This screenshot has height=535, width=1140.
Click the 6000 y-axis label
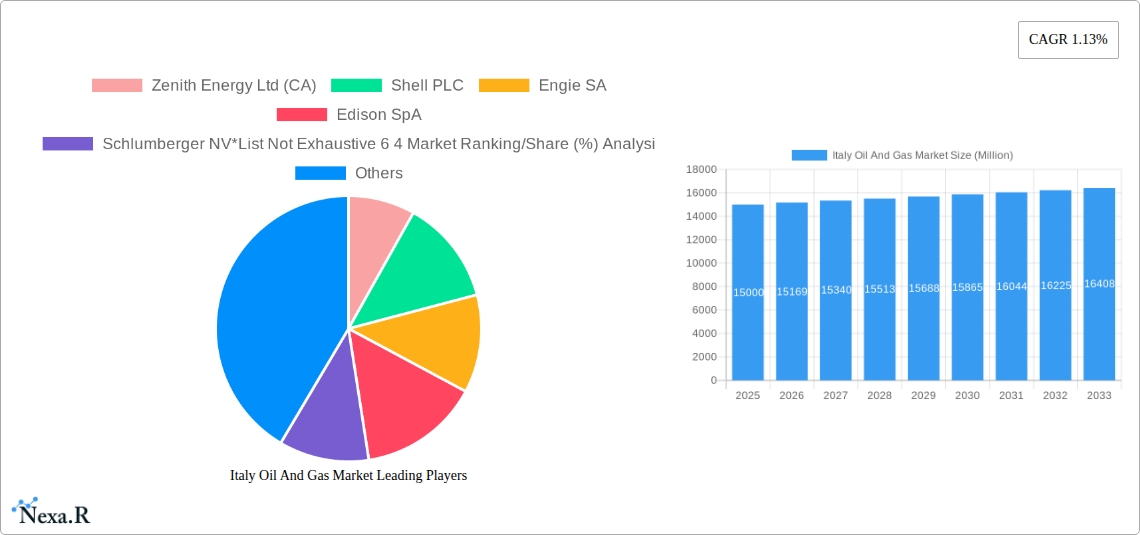click(705, 310)
